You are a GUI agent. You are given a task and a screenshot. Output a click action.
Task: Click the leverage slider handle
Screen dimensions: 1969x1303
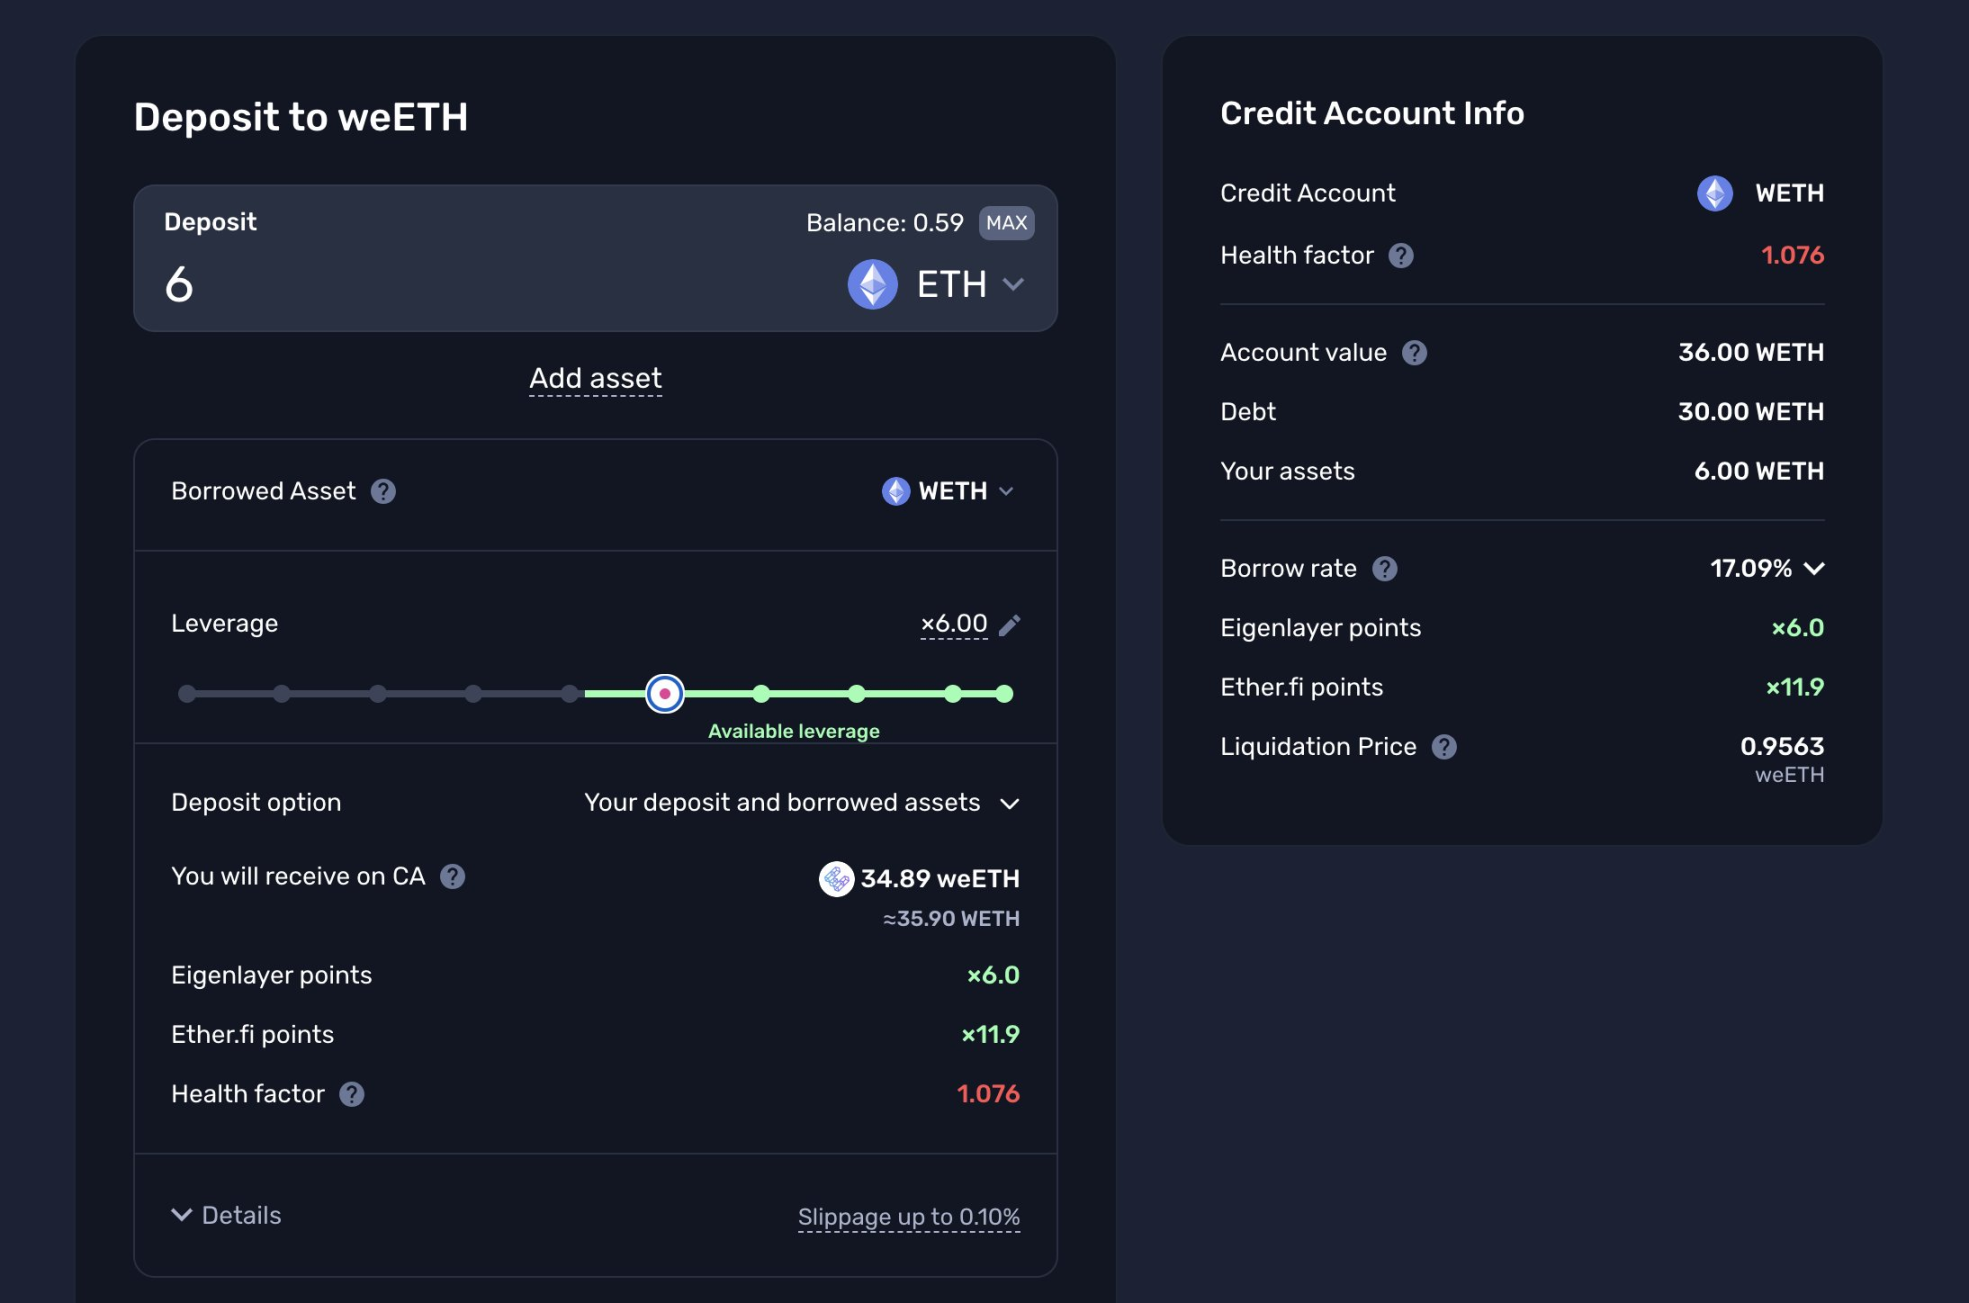coord(665,694)
